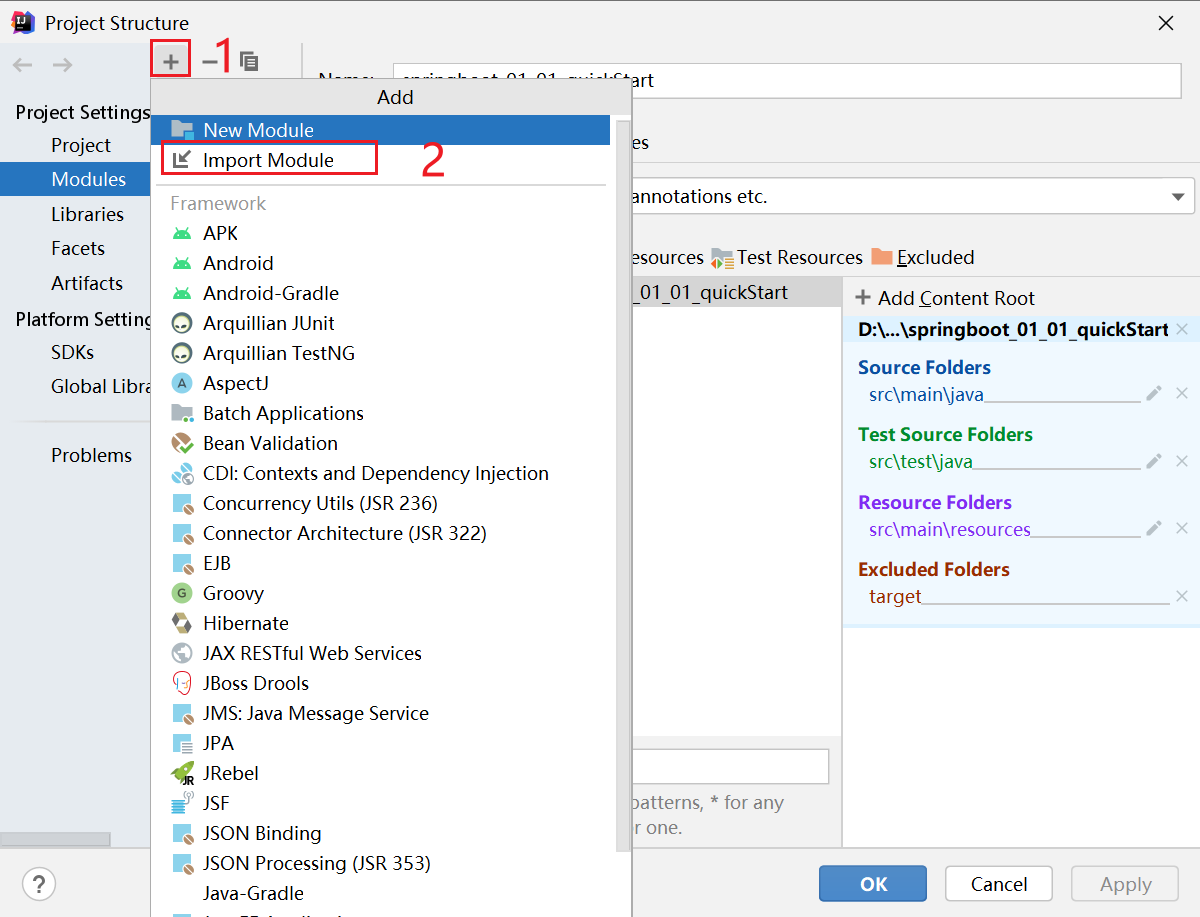Select Modules in the sidebar

pos(75,179)
